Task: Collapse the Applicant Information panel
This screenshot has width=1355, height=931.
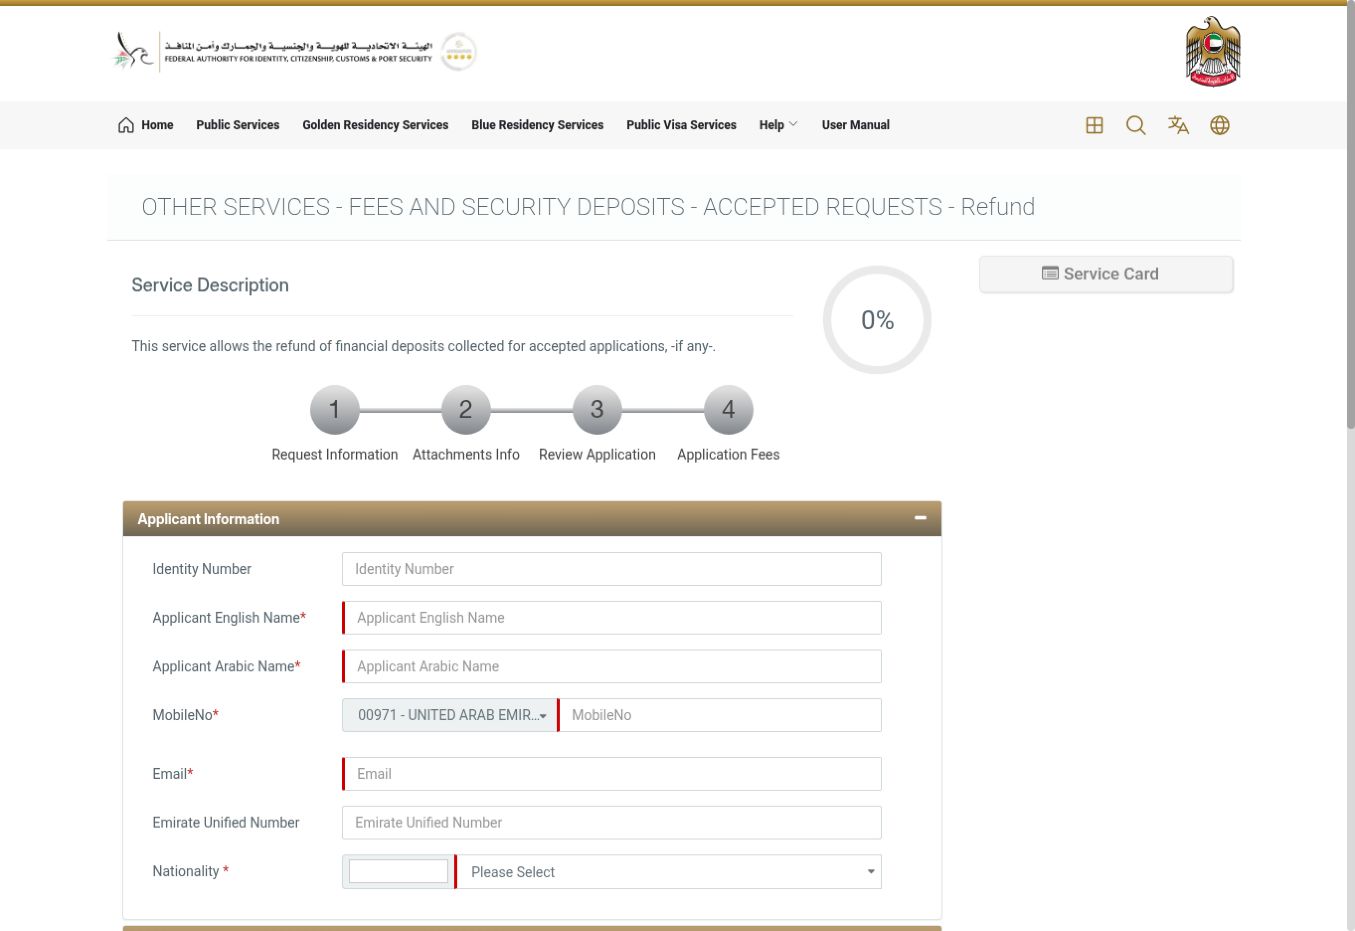Action: 920,518
